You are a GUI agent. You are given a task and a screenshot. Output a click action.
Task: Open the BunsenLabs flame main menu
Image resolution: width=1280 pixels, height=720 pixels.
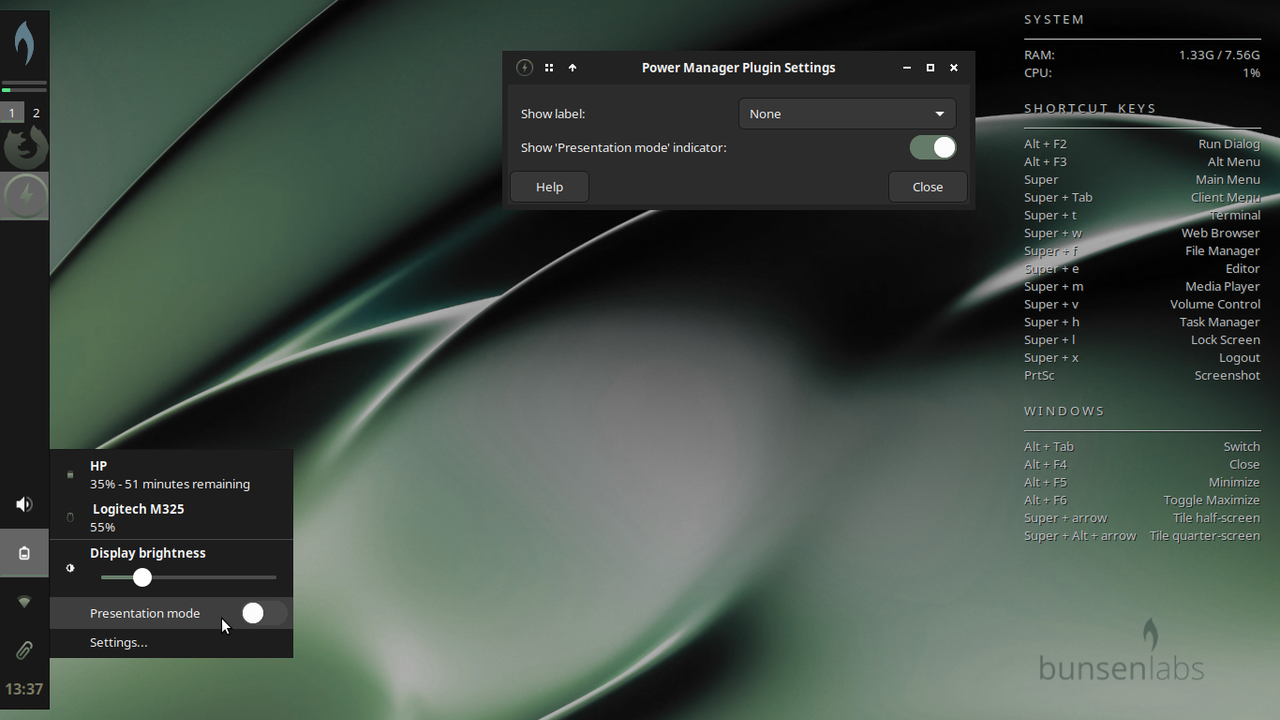[x=24, y=42]
